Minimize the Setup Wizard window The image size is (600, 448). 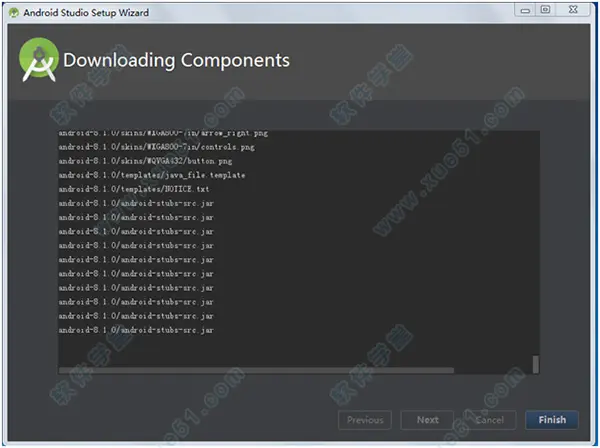[525, 10]
